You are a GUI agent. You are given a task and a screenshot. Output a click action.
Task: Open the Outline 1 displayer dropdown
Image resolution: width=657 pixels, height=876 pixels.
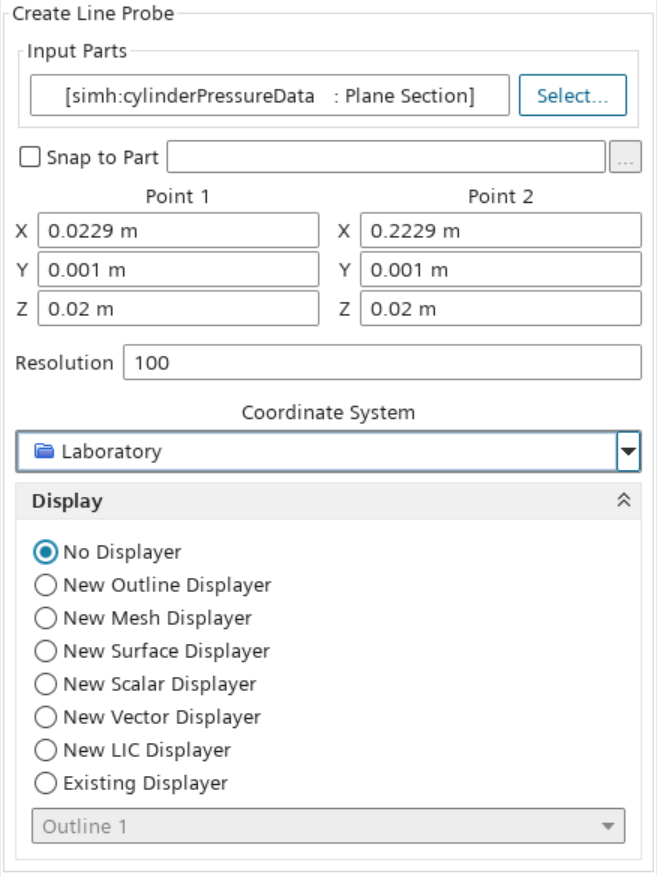click(328, 827)
